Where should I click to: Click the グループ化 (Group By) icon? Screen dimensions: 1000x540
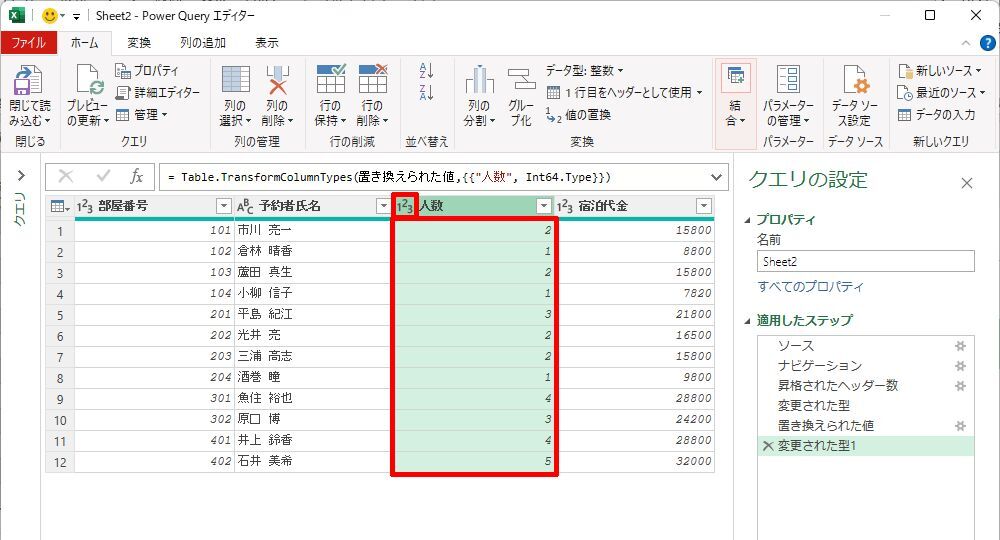pyautogui.click(x=521, y=81)
